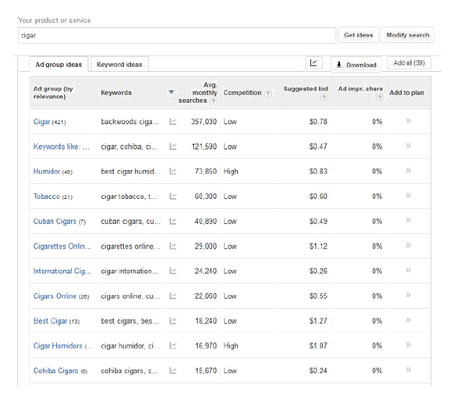Open trend chart for Tobacco row
This screenshot has height=397, width=460.
click(x=173, y=196)
